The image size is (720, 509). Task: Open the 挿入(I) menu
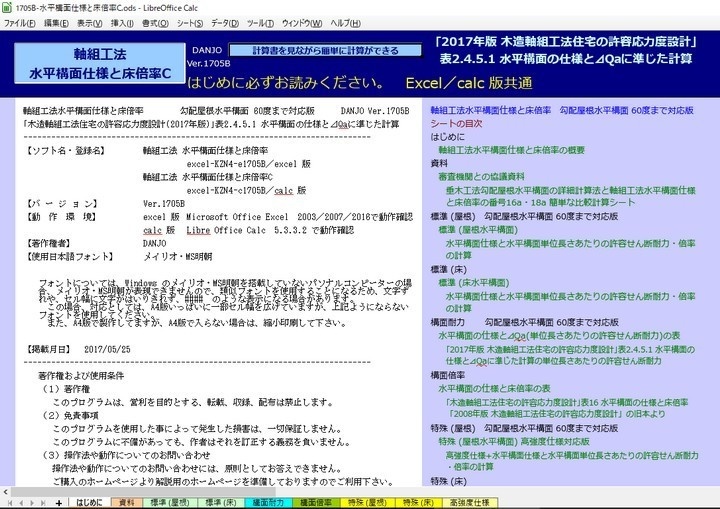pyautogui.click(x=122, y=23)
